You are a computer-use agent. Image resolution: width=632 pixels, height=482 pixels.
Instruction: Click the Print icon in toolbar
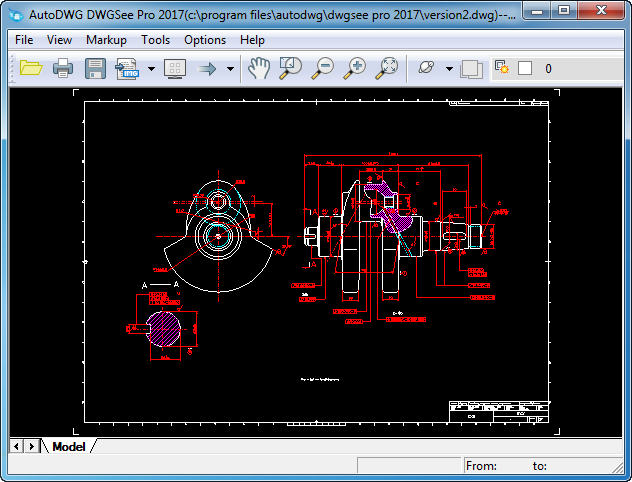click(x=63, y=68)
